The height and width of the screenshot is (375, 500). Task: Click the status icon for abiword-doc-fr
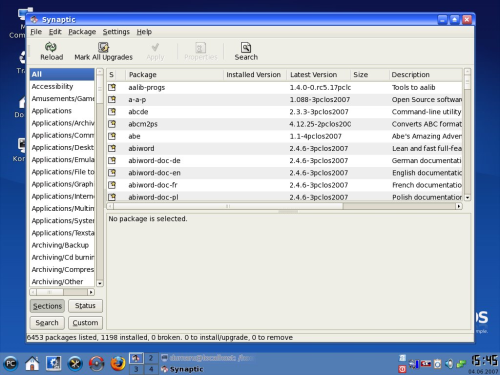(112, 185)
